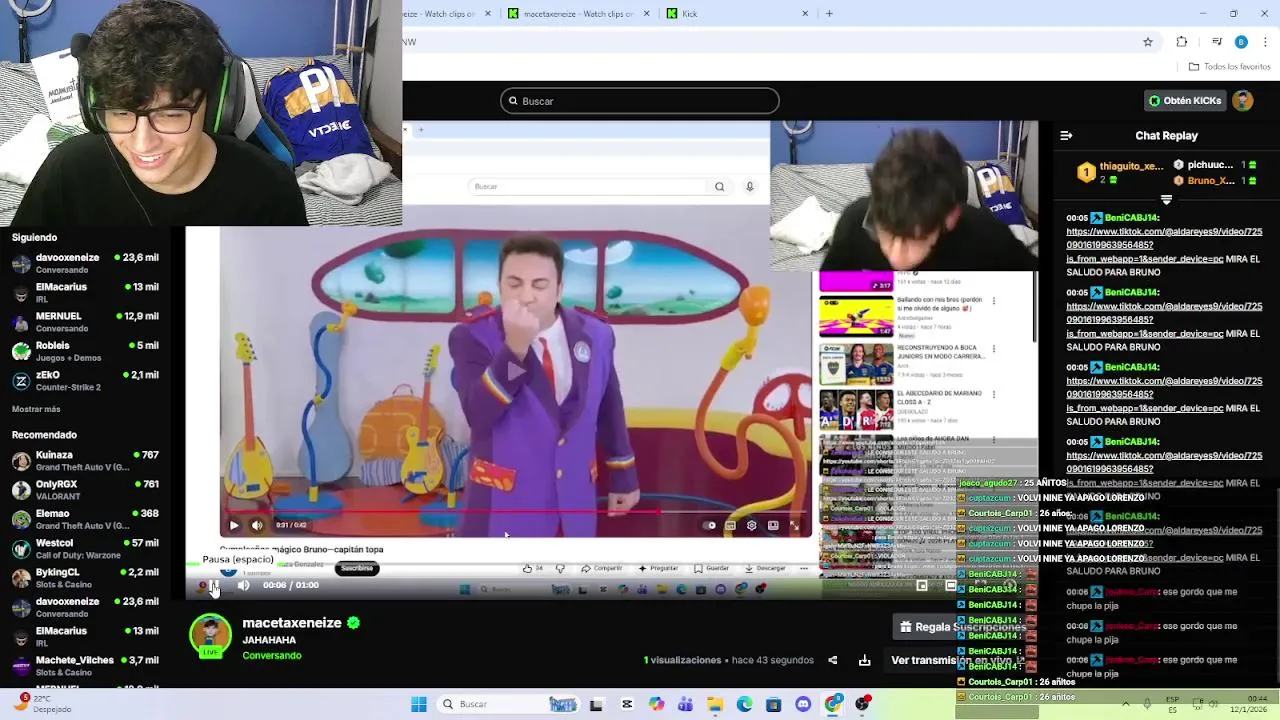Open Bruno_X leaderboard entry
The width and height of the screenshot is (1280, 720).
[1216, 181]
